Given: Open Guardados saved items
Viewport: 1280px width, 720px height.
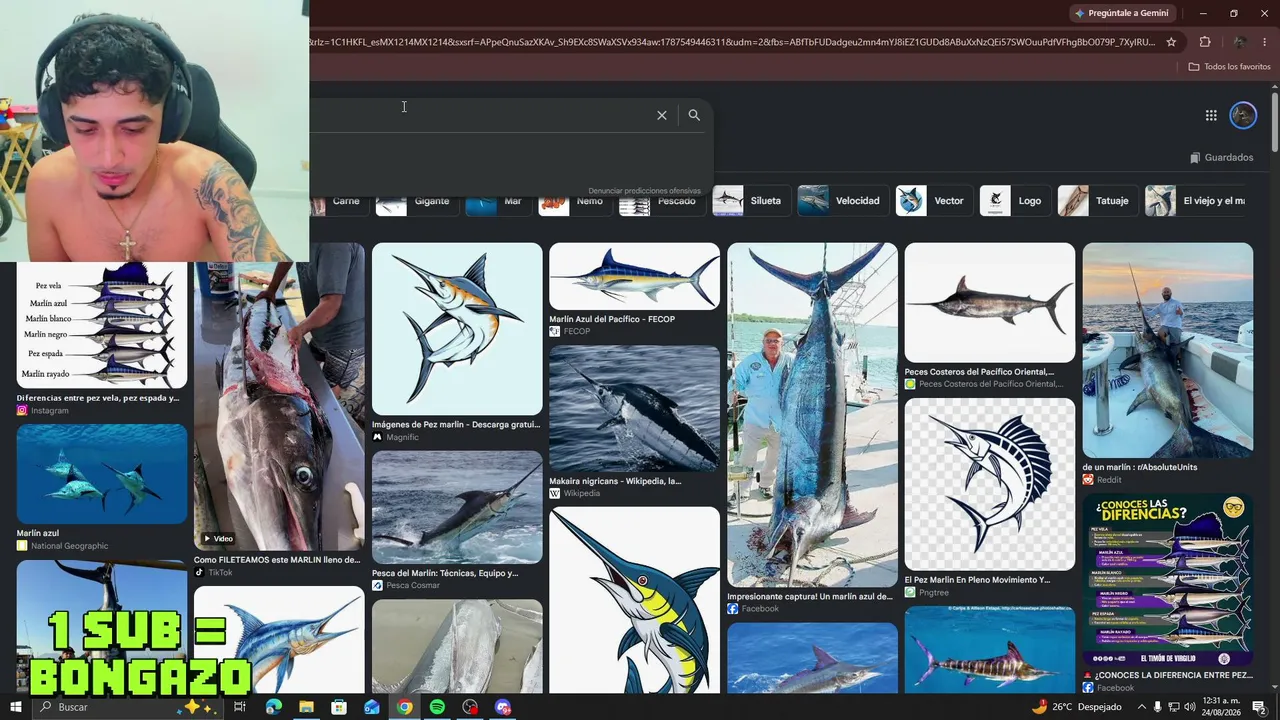Looking at the screenshot, I should pos(1221,157).
